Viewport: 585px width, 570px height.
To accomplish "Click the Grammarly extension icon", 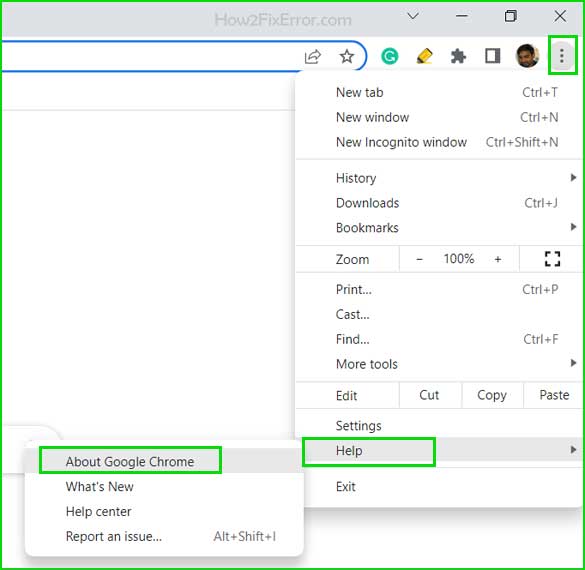I will coord(390,56).
